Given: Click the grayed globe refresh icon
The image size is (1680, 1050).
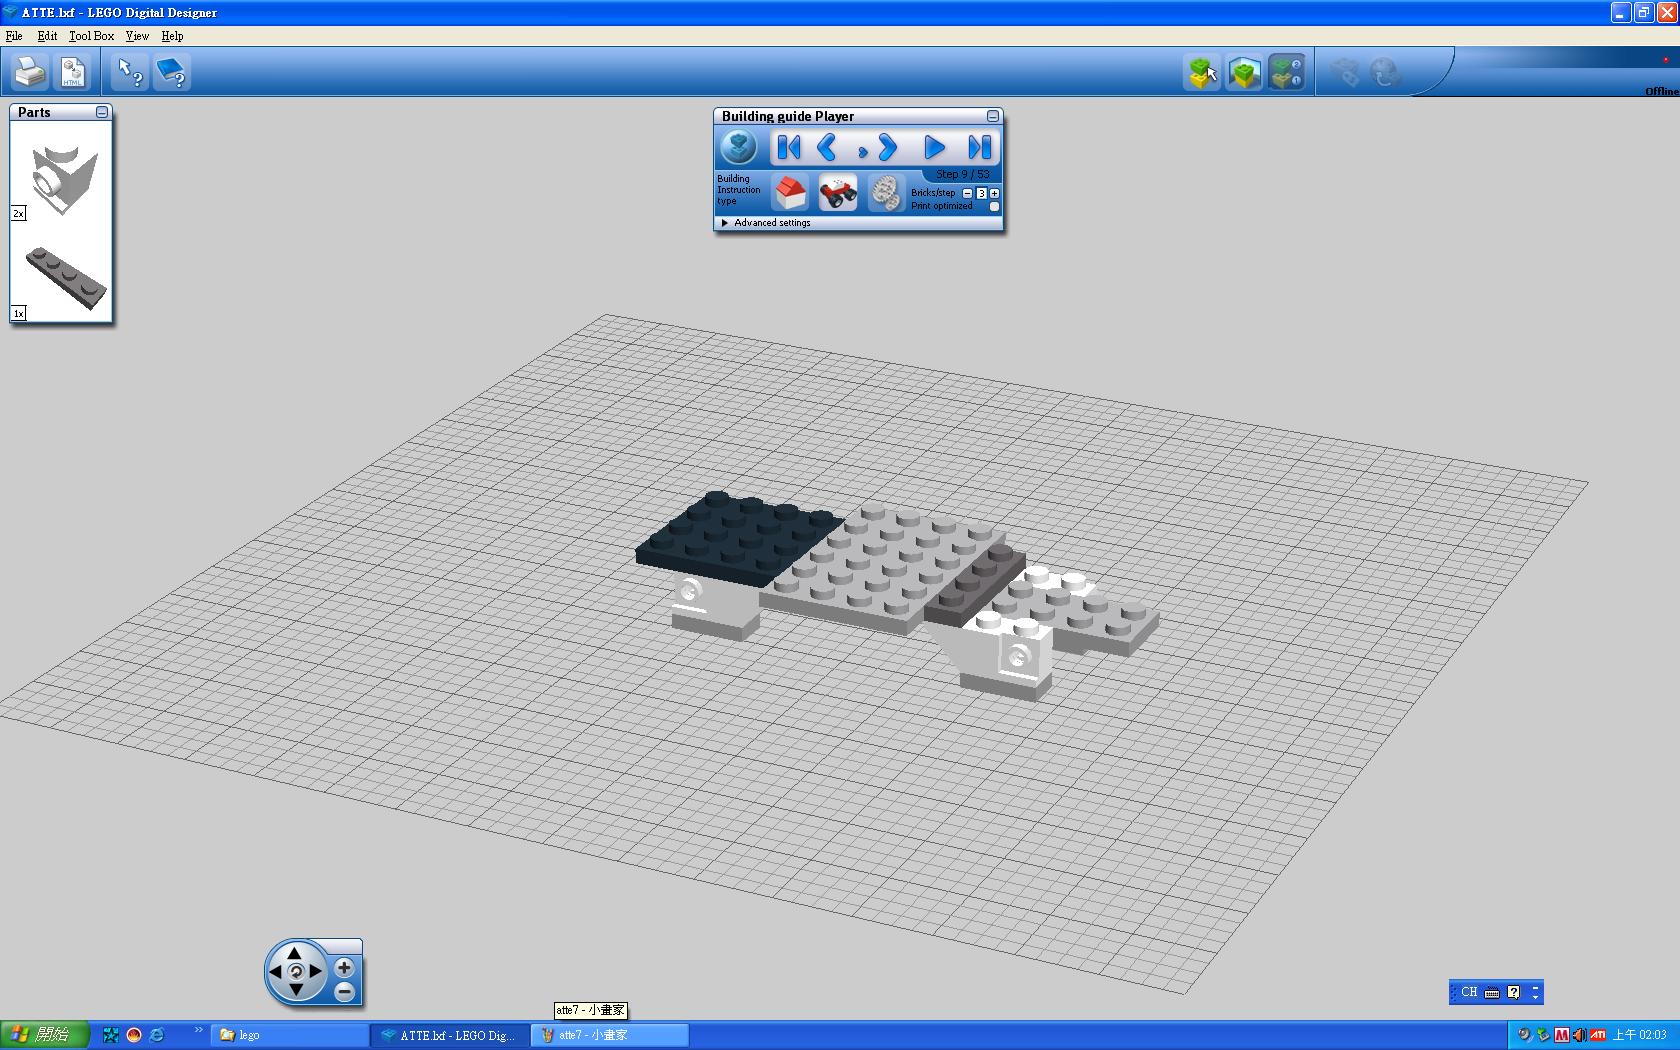Looking at the screenshot, I should (x=1385, y=72).
